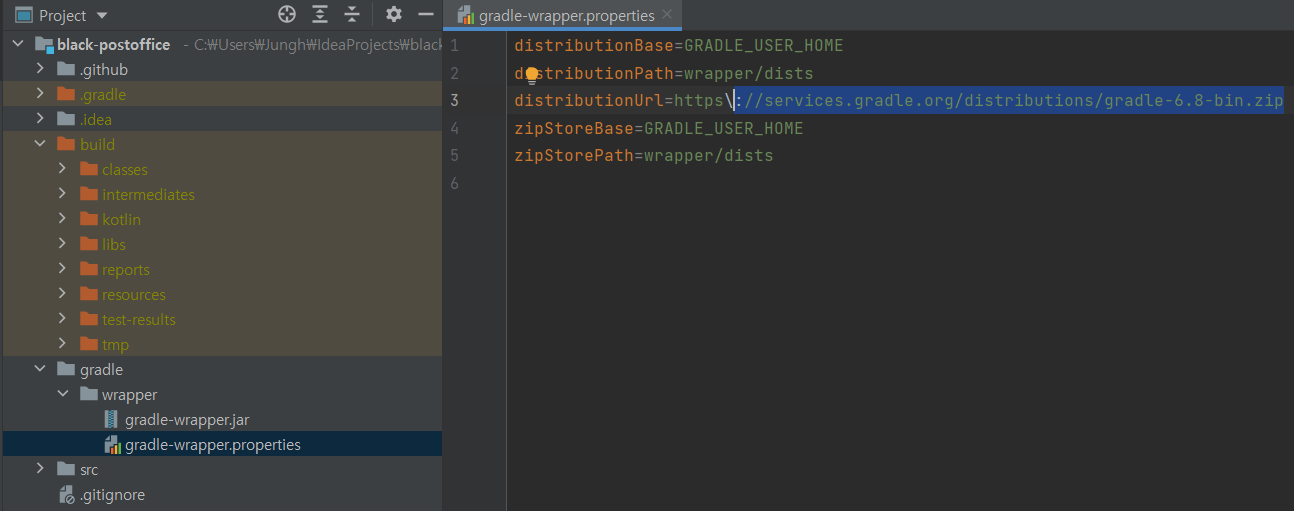This screenshot has width=1294, height=511.
Task: Select the src folder row
Action: (222, 469)
